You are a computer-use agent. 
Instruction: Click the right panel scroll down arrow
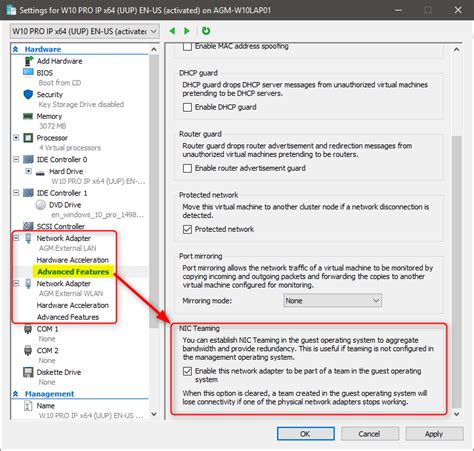click(457, 414)
